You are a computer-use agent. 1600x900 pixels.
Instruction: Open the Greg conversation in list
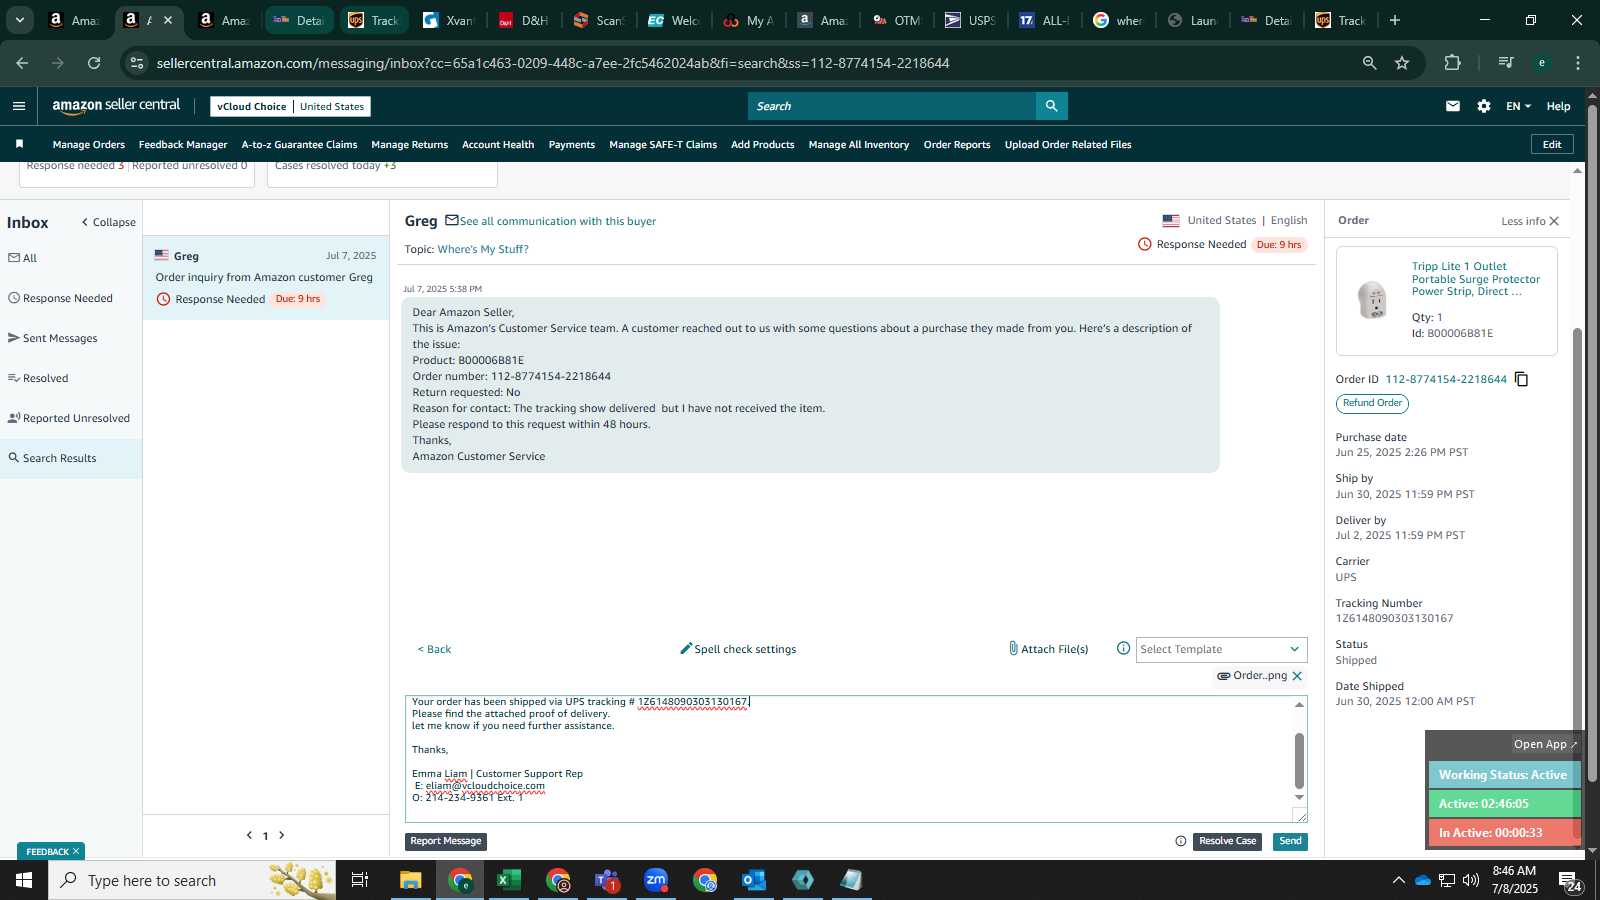pyautogui.click(x=266, y=277)
